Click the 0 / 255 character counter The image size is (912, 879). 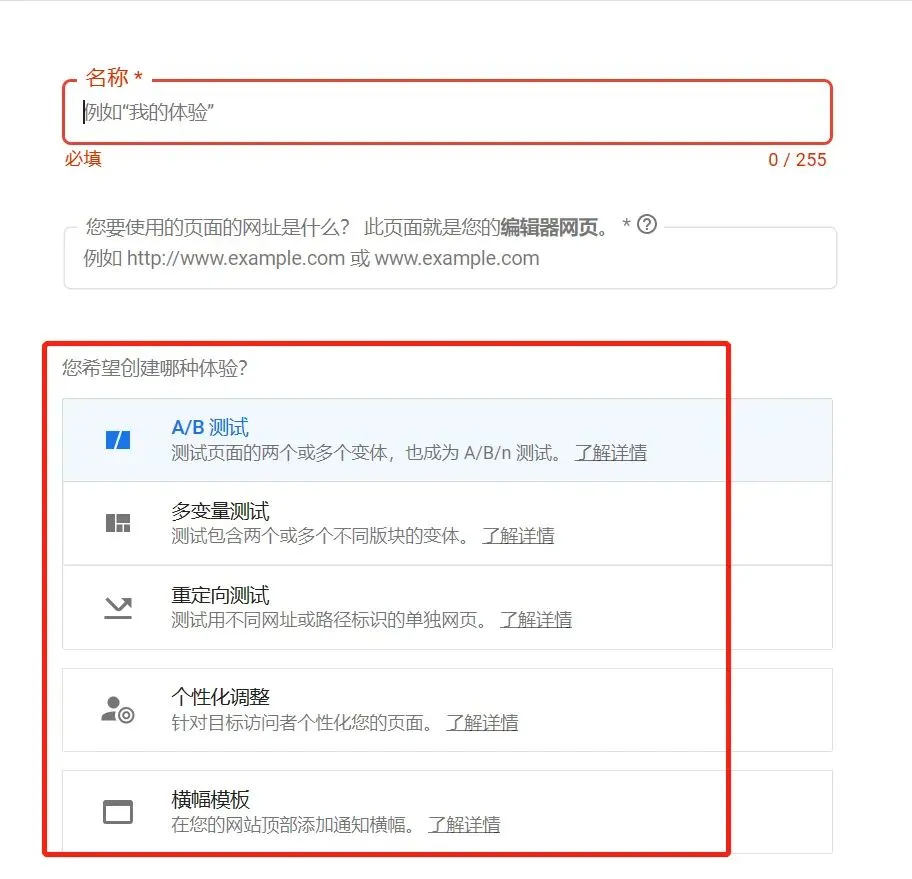coord(797,159)
